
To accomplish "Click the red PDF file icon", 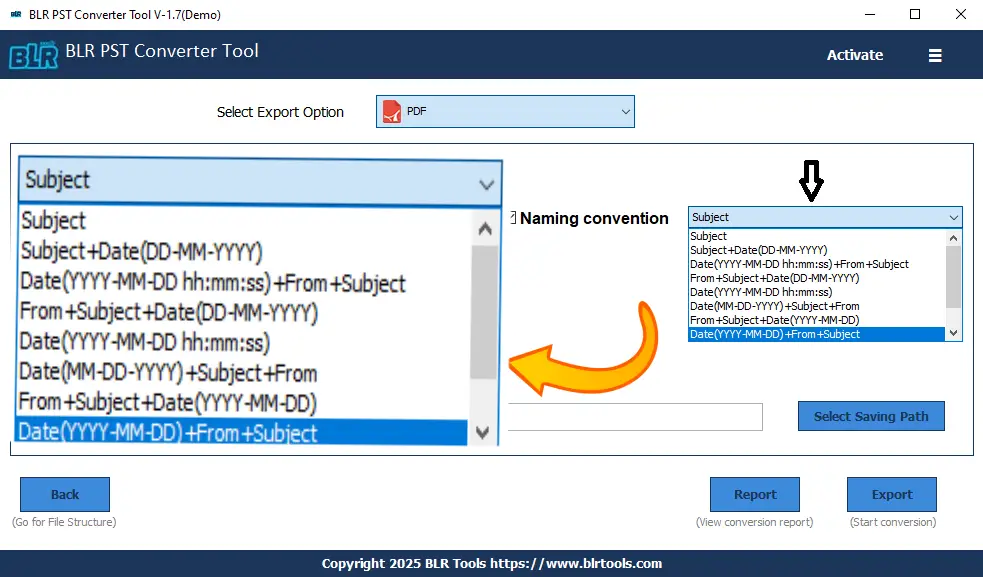I will click(x=392, y=111).
